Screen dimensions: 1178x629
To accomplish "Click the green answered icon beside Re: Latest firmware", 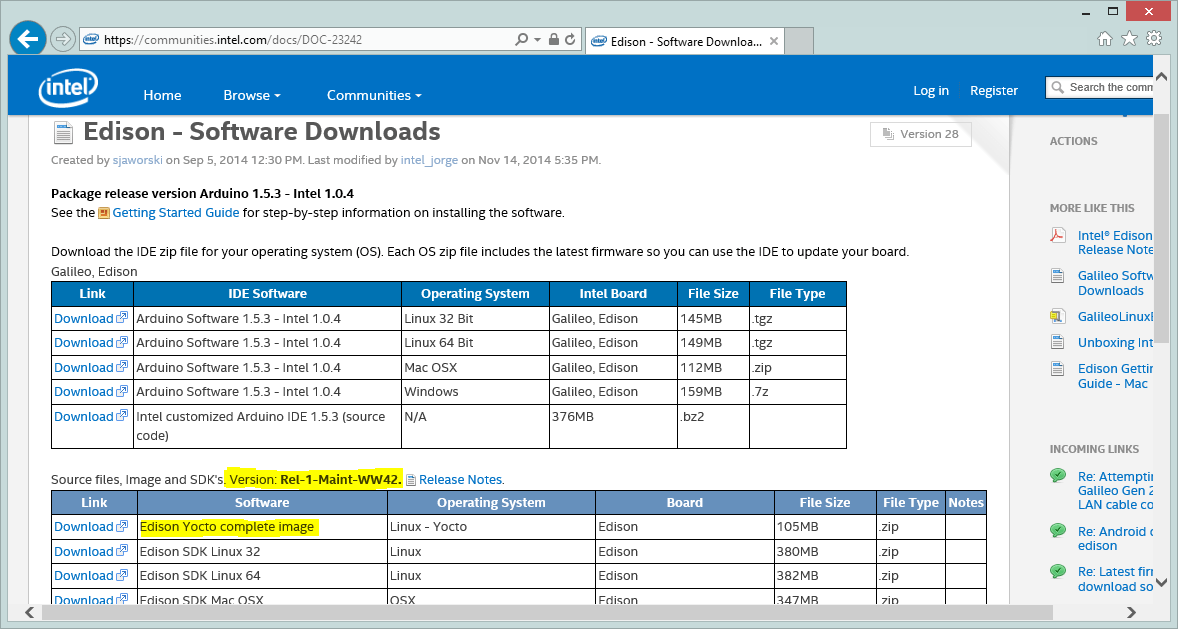I will coord(1058,571).
